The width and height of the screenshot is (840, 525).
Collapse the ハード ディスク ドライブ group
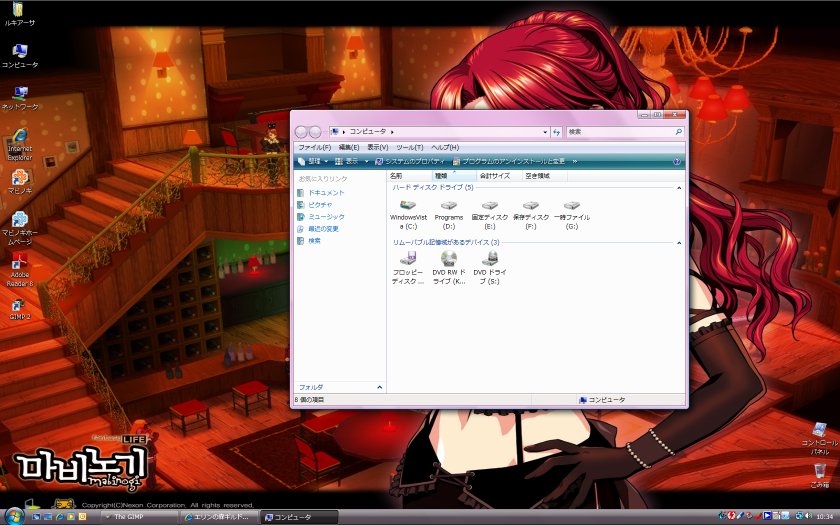pyautogui.click(x=679, y=188)
